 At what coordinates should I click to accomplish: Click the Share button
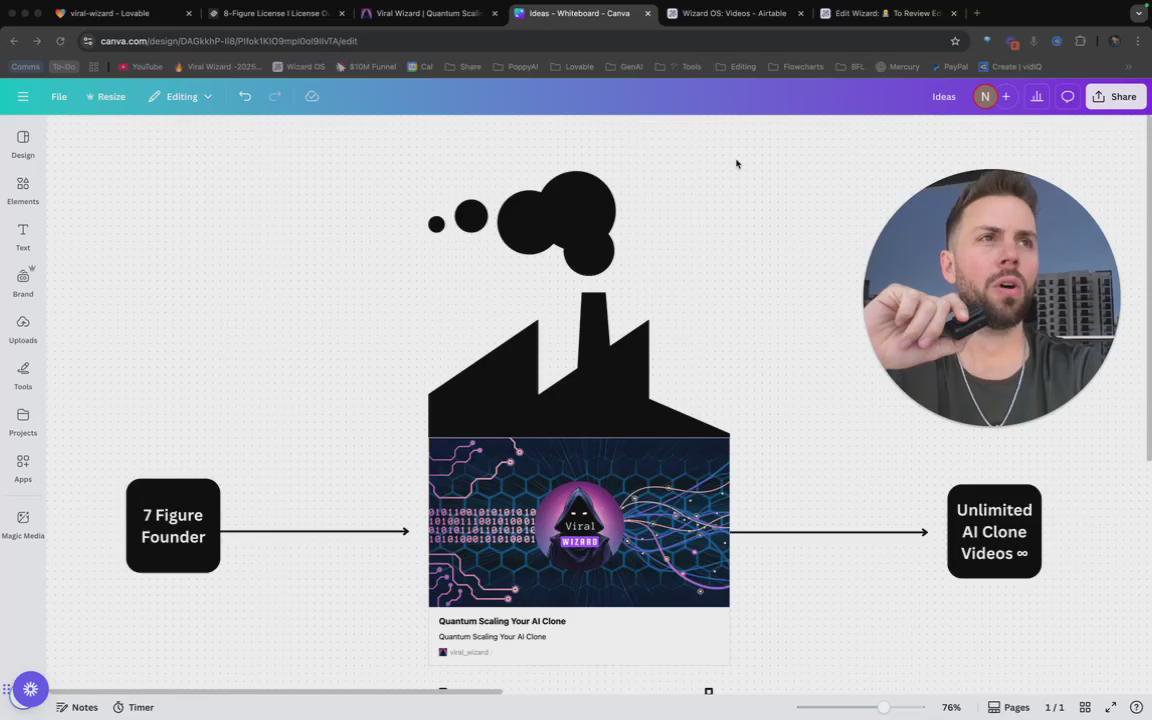click(x=1115, y=96)
